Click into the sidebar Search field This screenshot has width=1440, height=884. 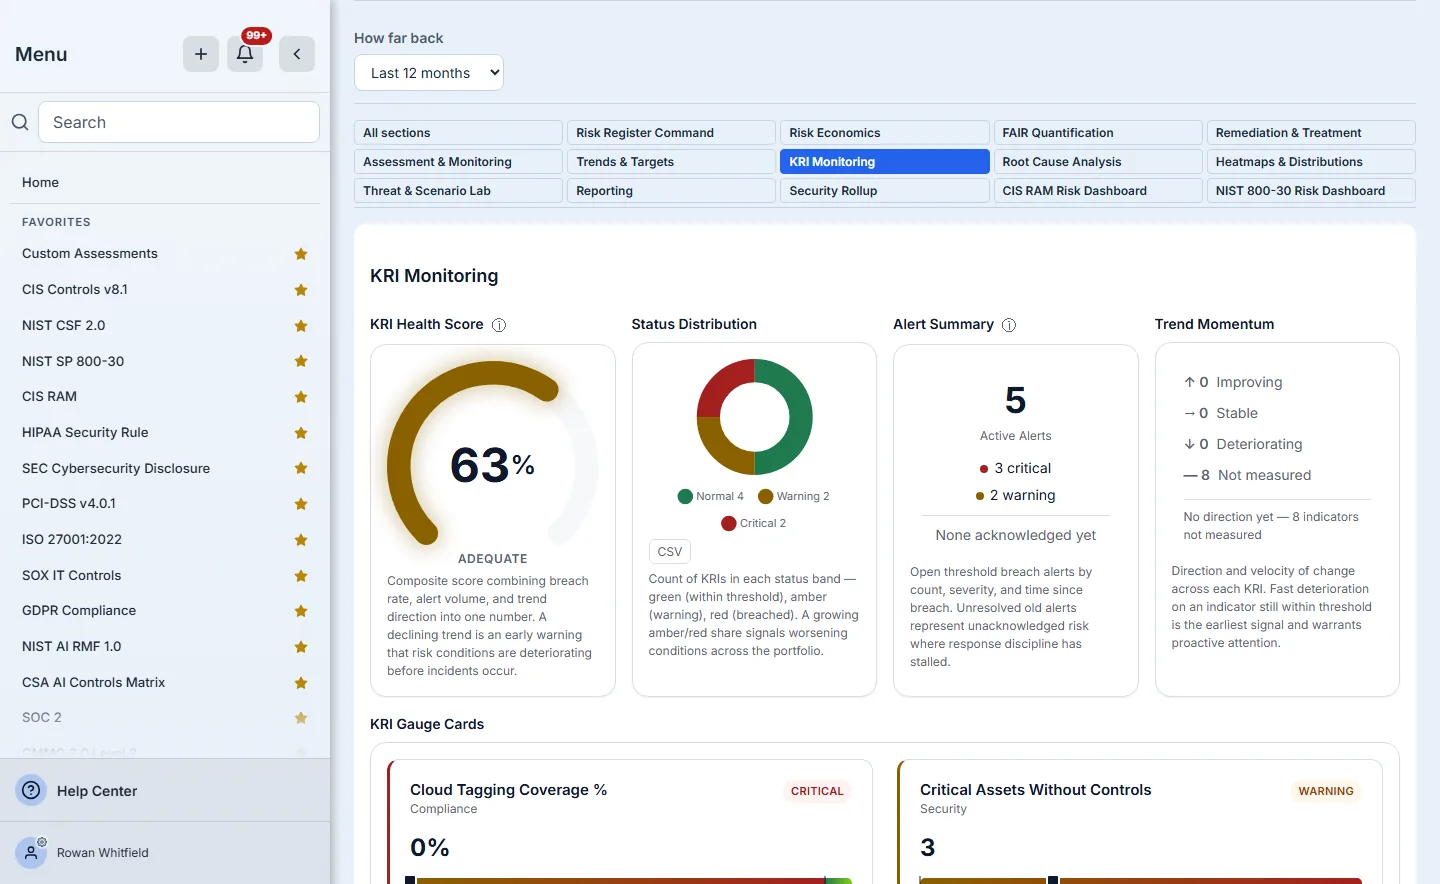coord(179,122)
